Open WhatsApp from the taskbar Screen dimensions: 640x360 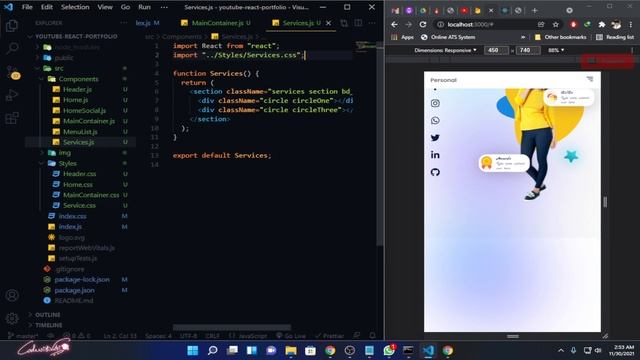pos(389,350)
